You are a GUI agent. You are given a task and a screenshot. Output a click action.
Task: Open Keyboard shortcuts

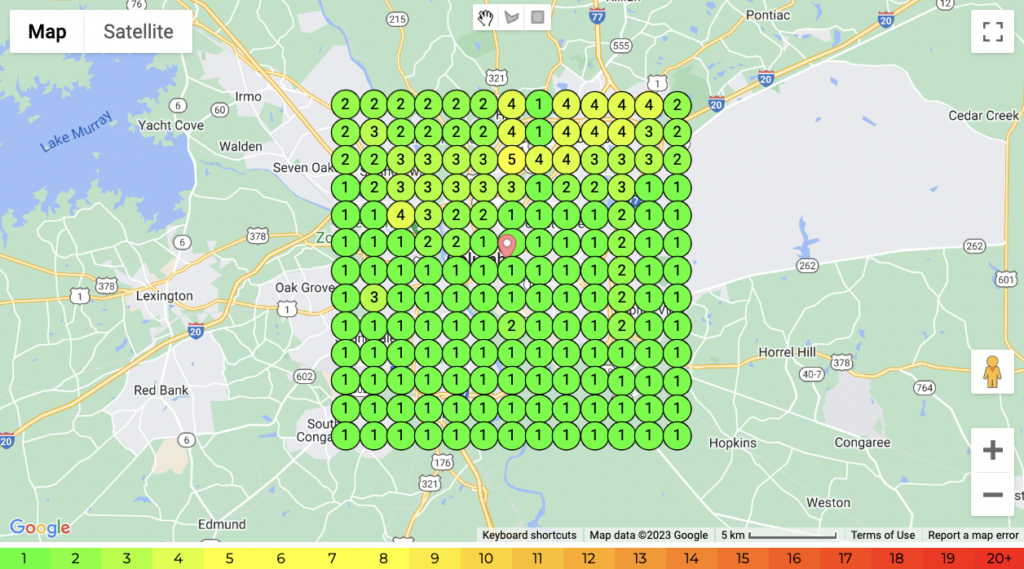click(529, 535)
